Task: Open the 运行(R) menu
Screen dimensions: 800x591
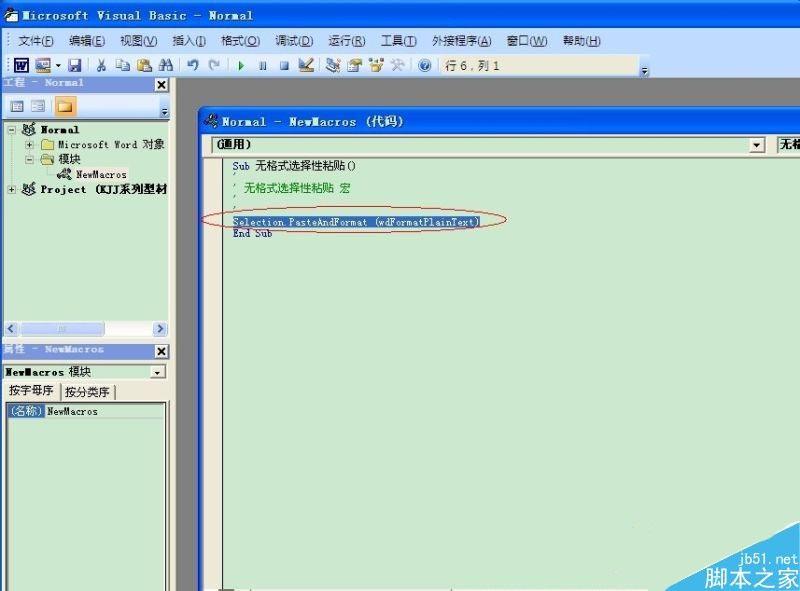Action: click(344, 41)
